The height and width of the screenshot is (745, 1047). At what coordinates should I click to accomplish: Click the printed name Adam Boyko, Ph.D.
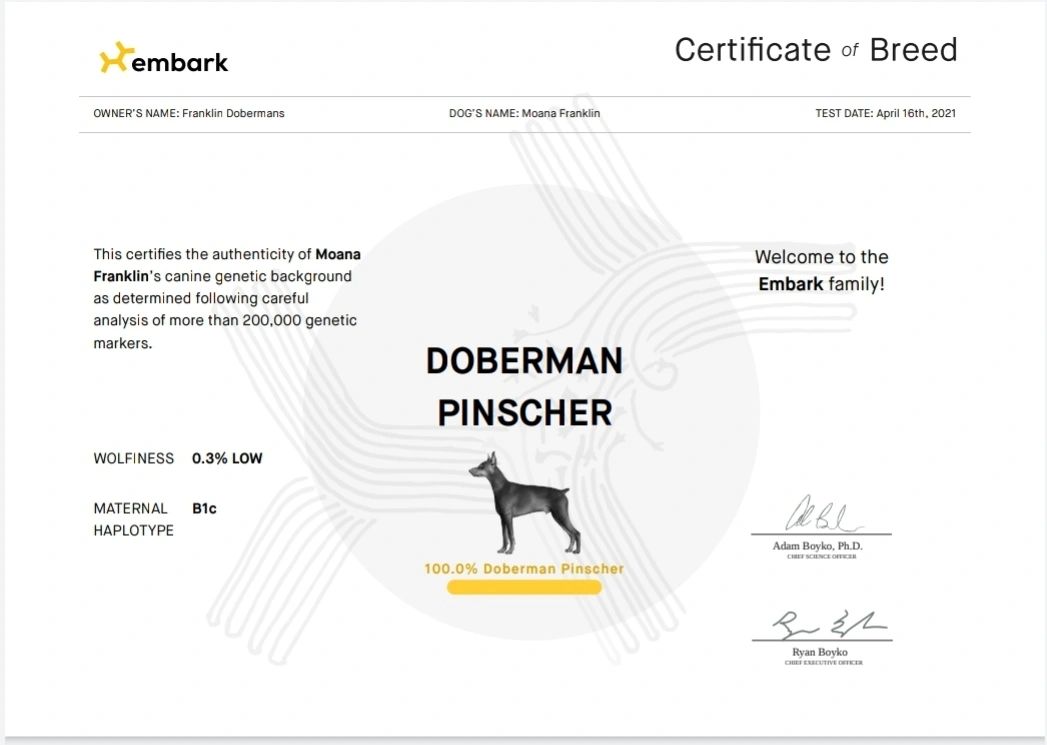(x=817, y=546)
